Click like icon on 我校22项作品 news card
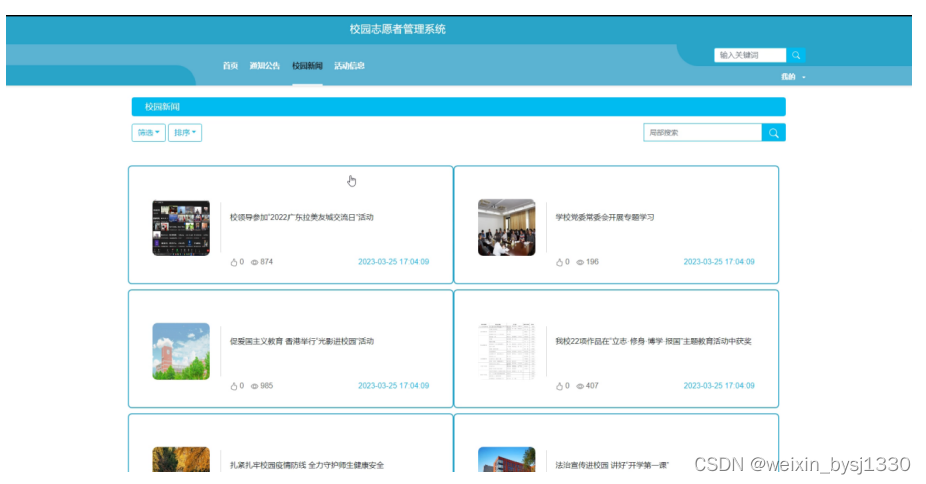 click(559, 386)
